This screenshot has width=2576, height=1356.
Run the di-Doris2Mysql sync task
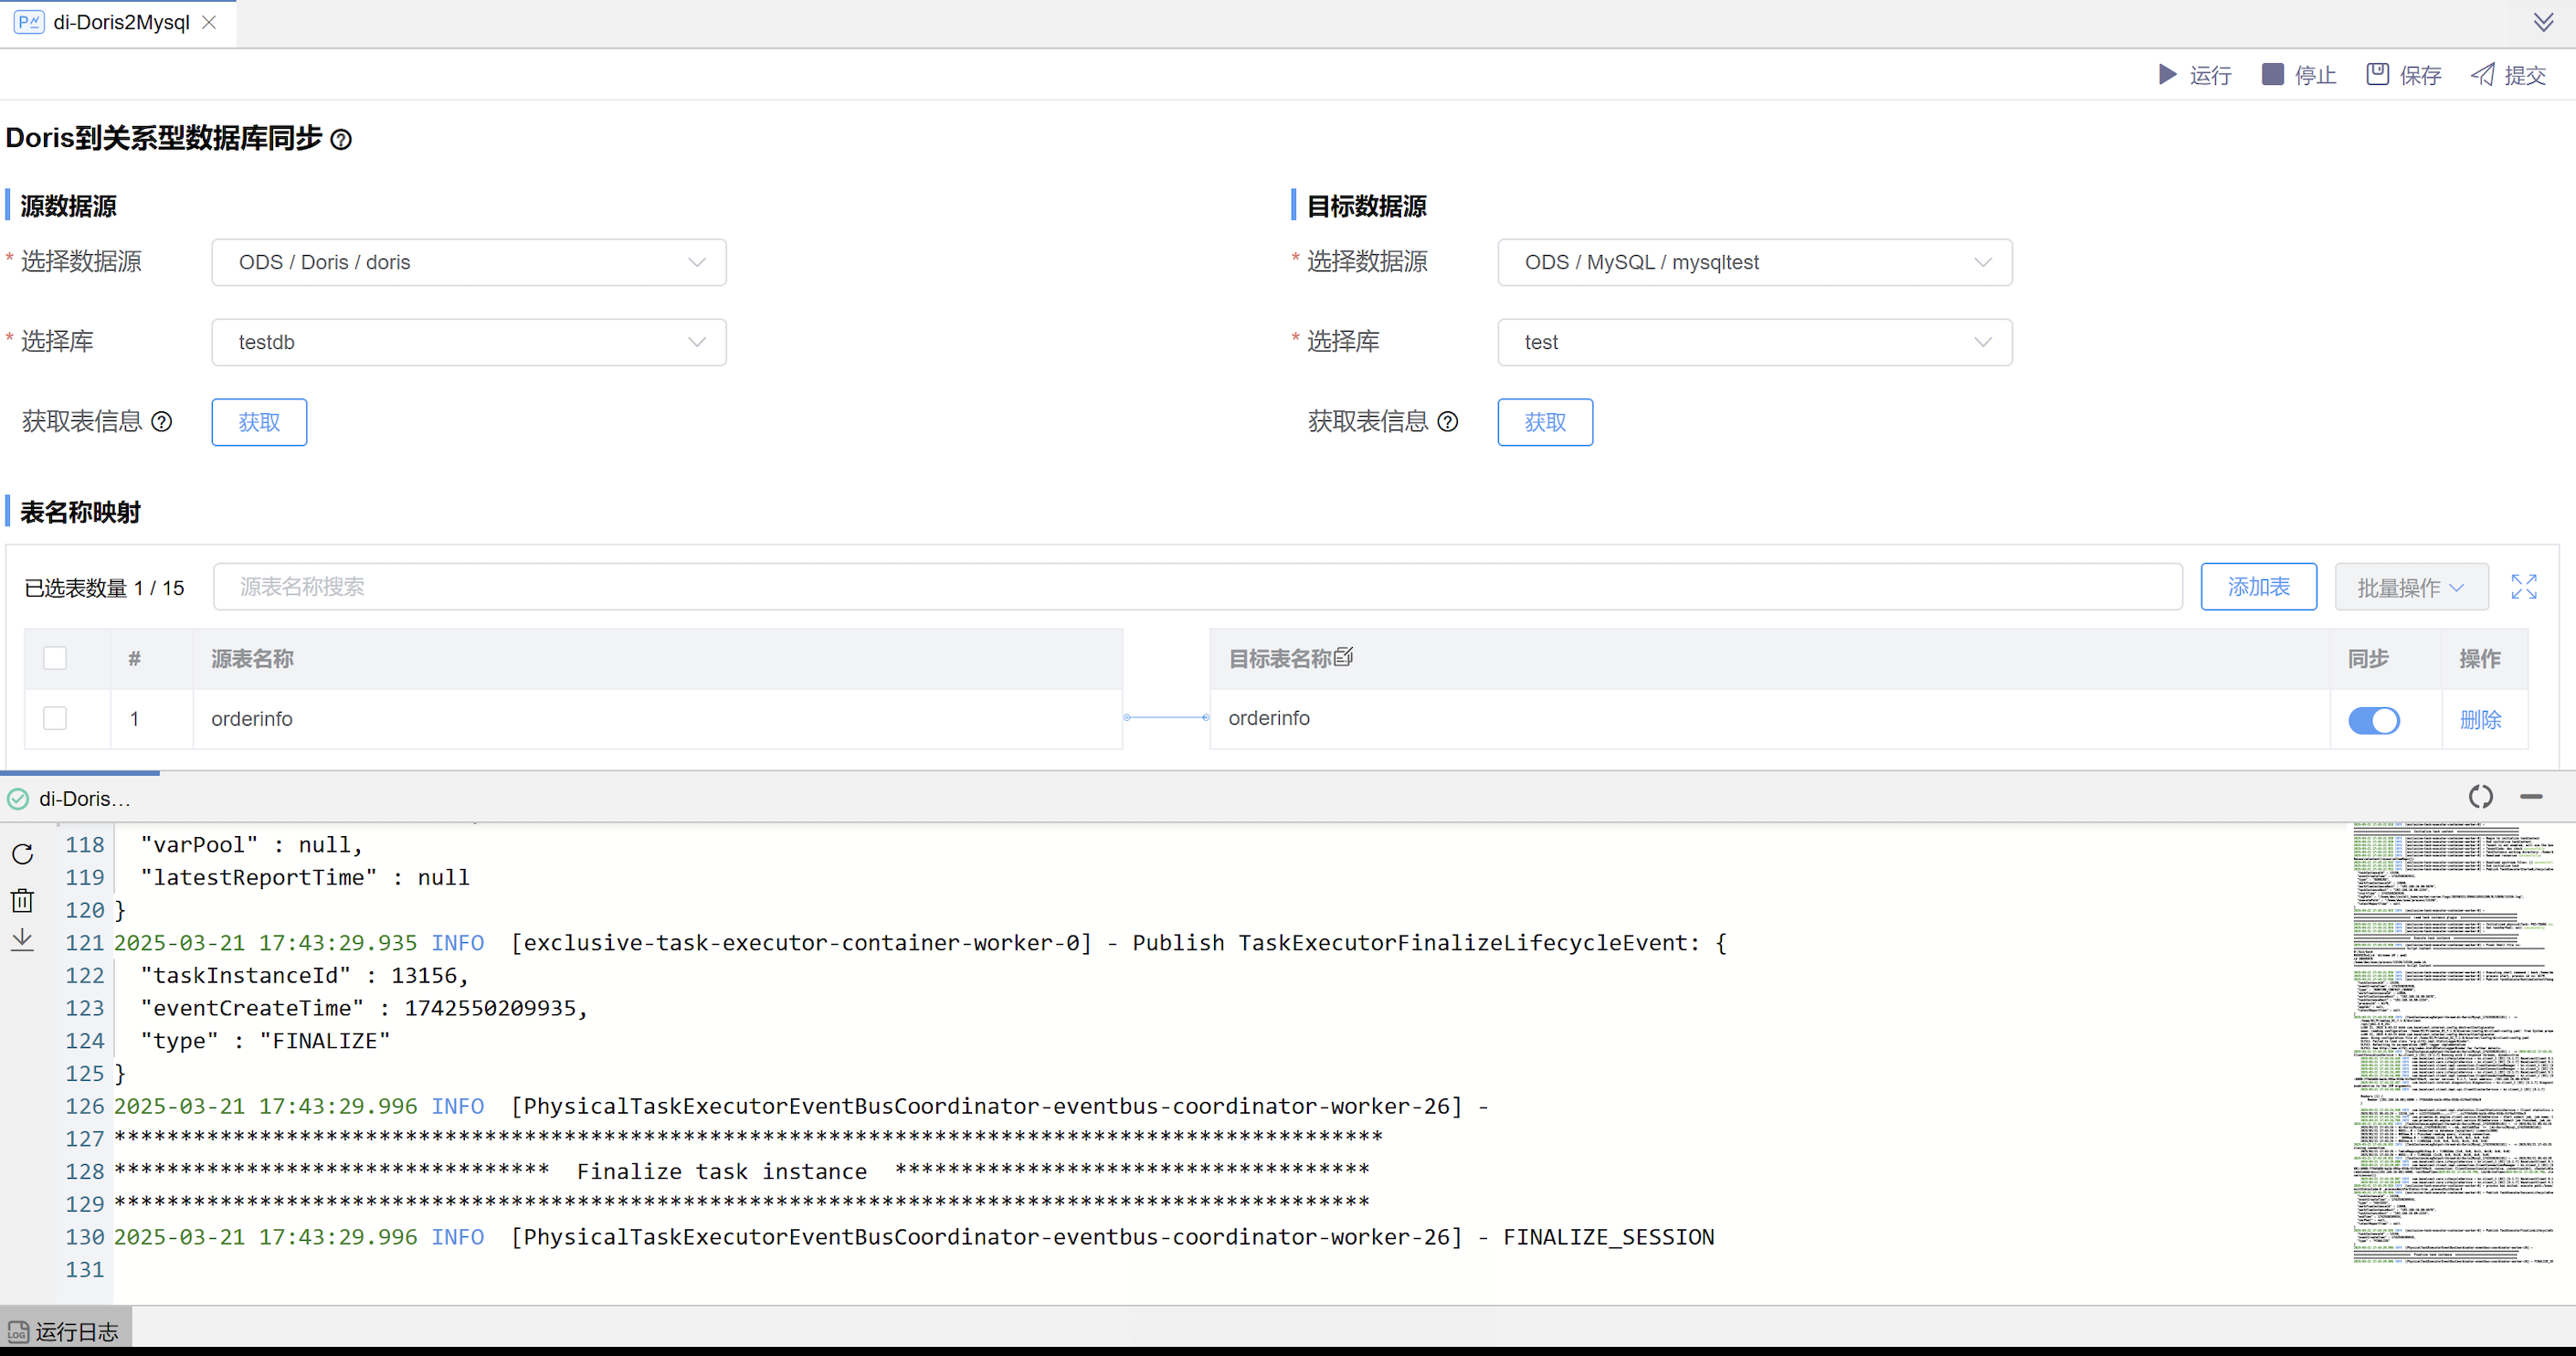point(2195,74)
